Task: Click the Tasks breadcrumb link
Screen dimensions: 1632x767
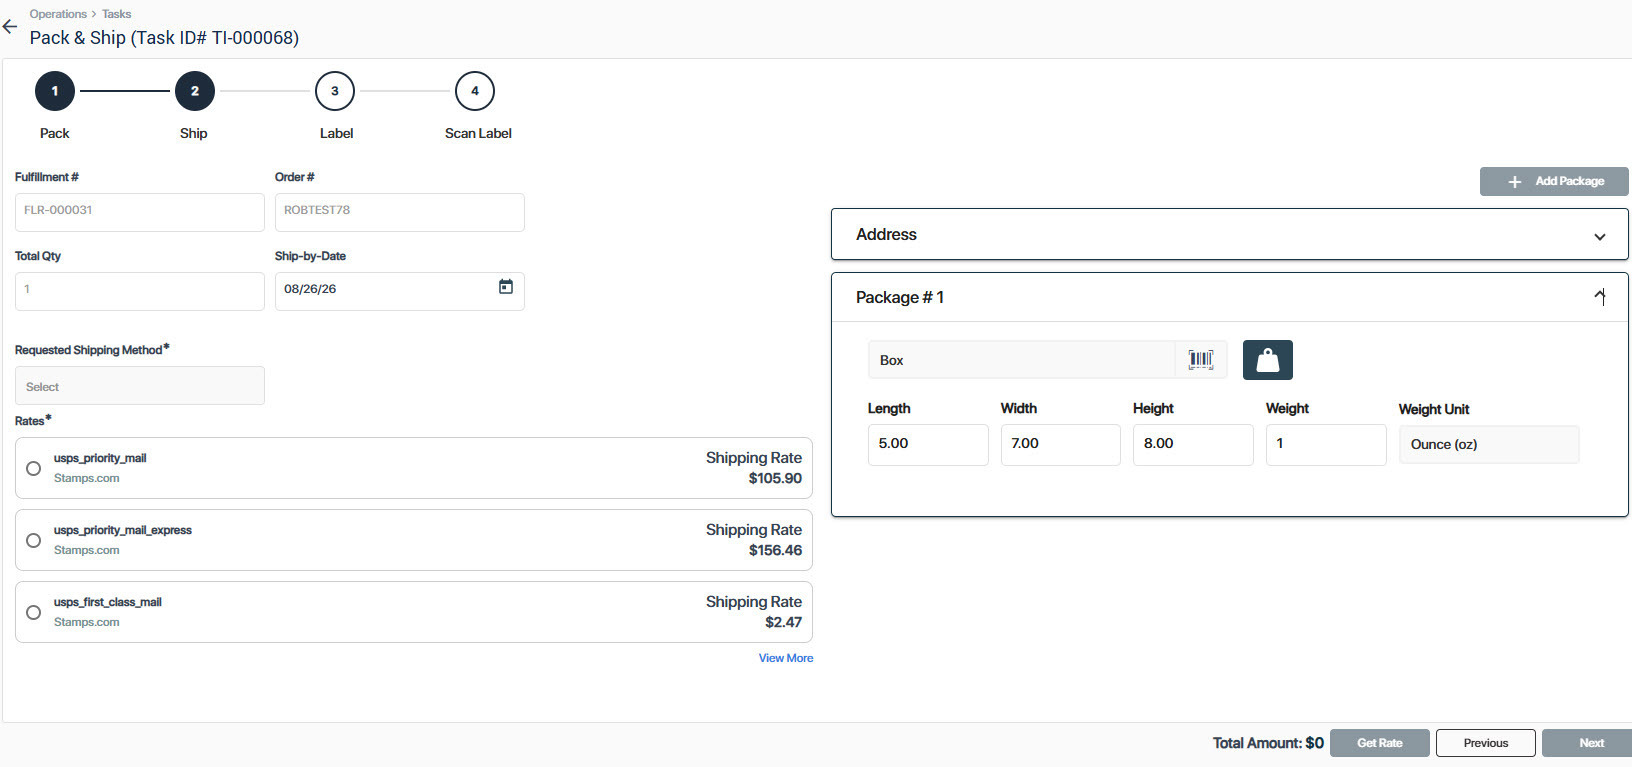Action: [117, 14]
